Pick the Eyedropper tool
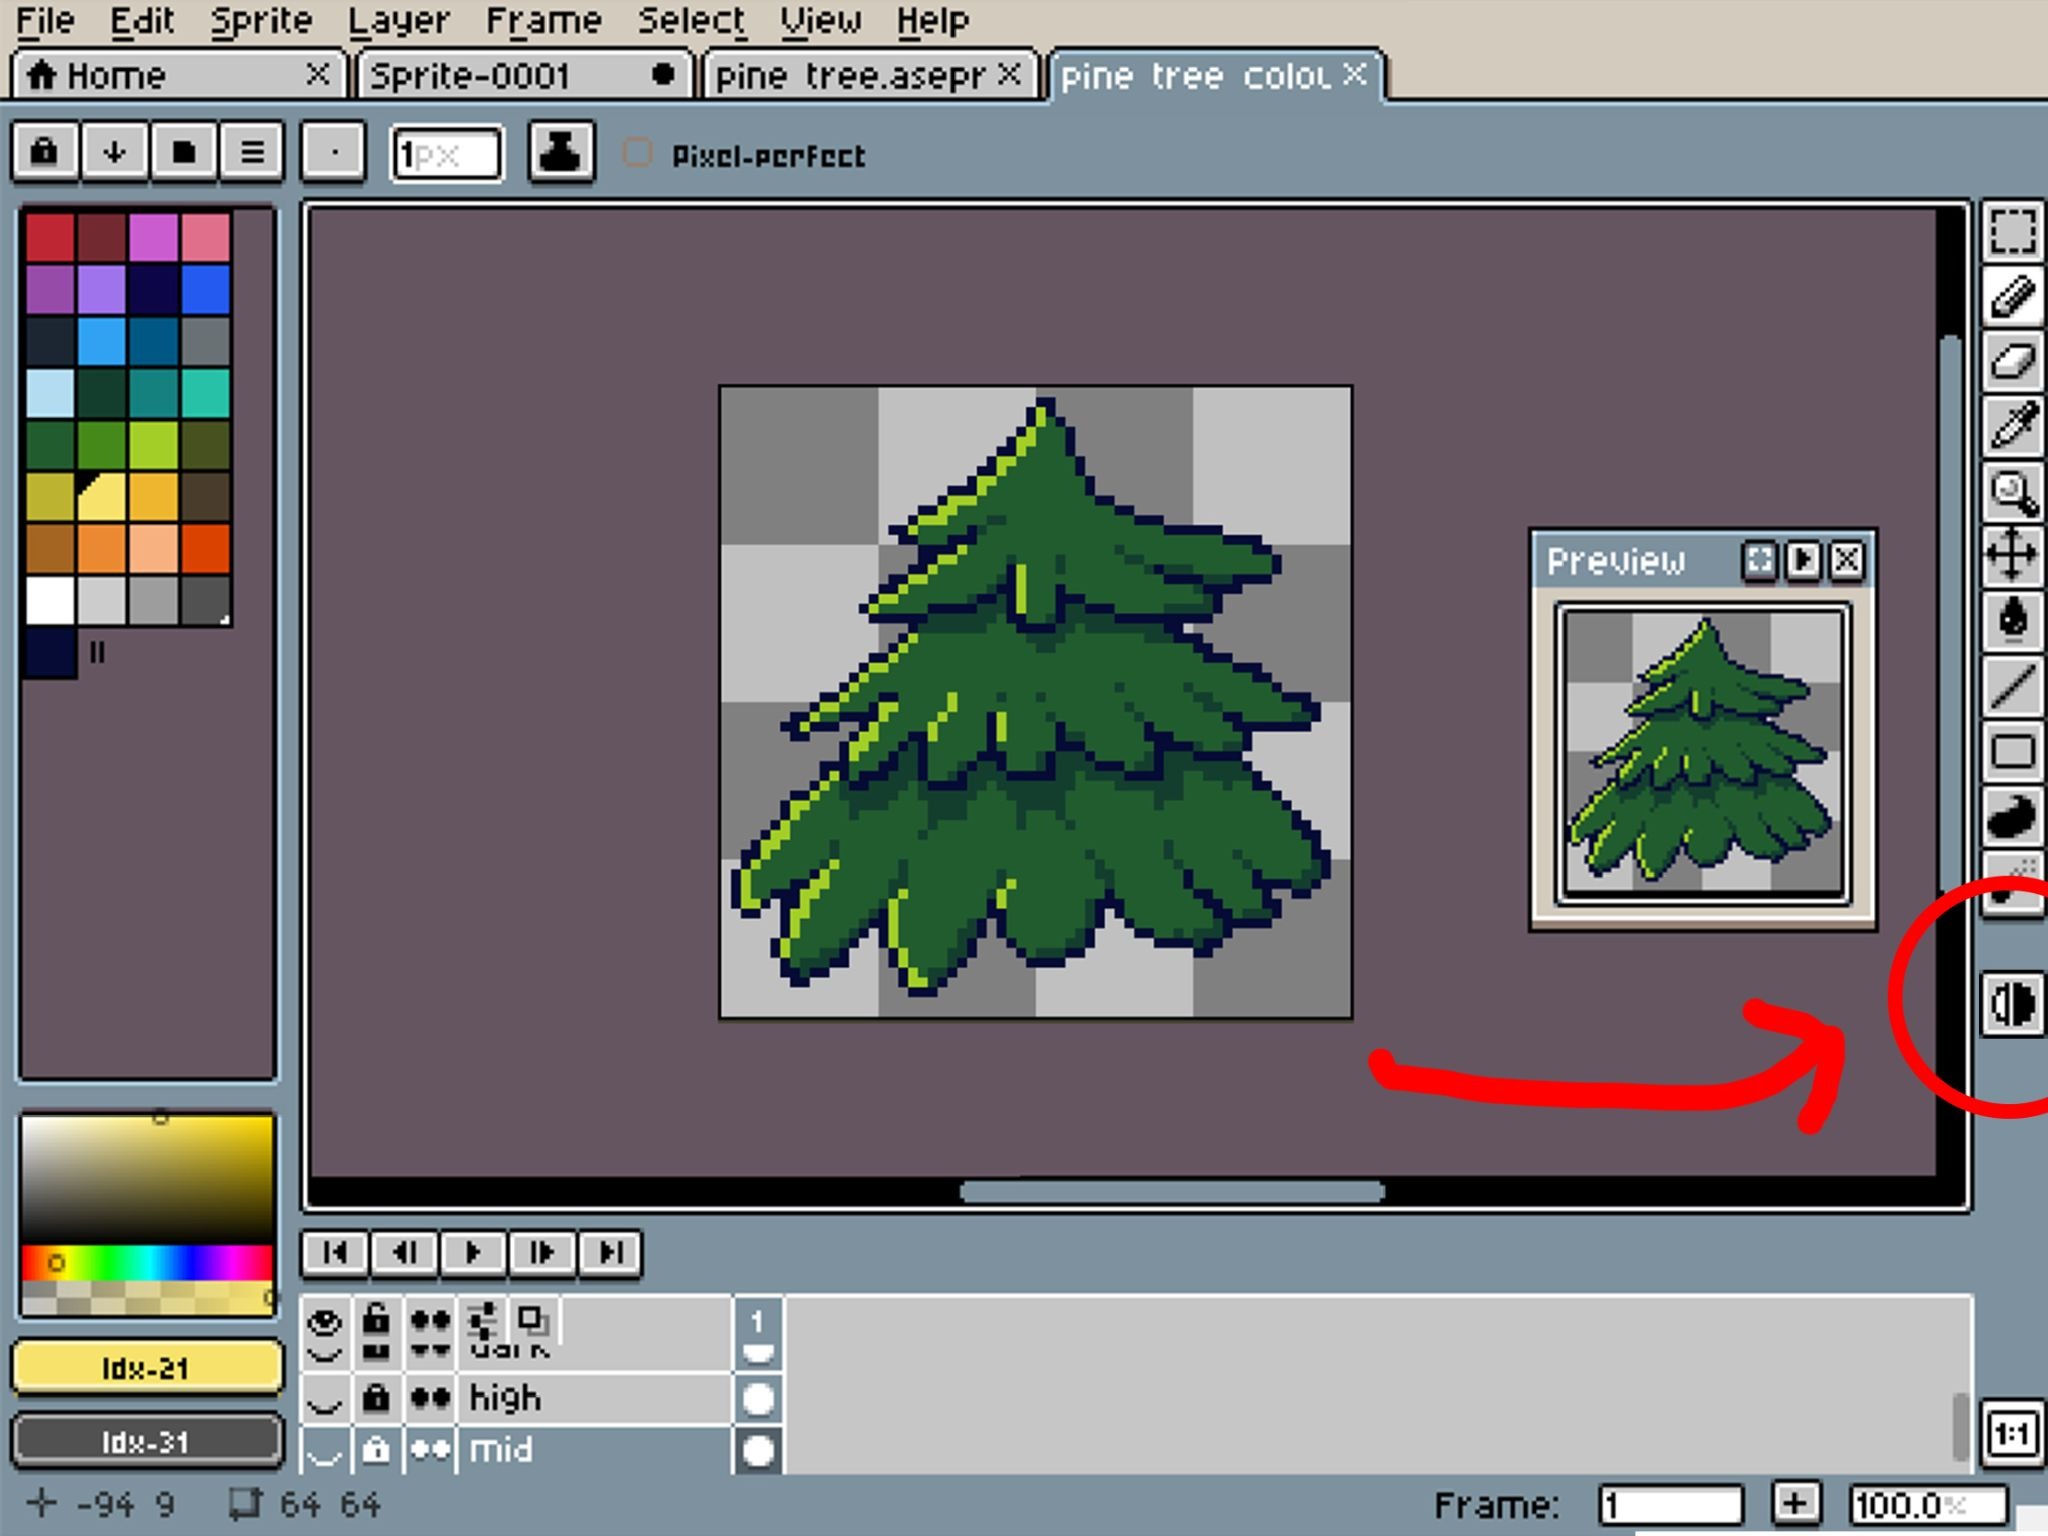2048x1536 pixels. (x=2012, y=425)
